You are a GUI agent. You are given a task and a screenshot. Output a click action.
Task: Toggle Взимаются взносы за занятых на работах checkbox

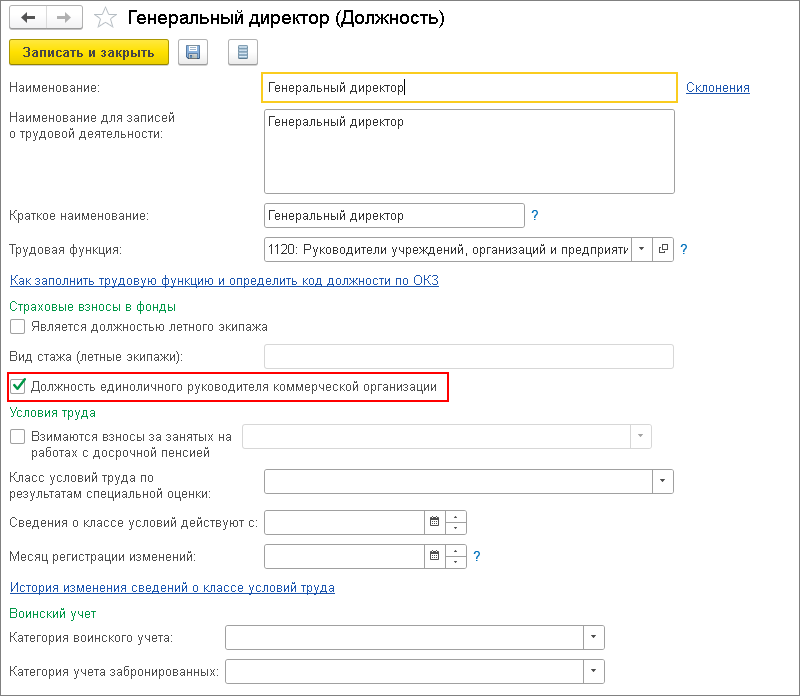pos(17,436)
